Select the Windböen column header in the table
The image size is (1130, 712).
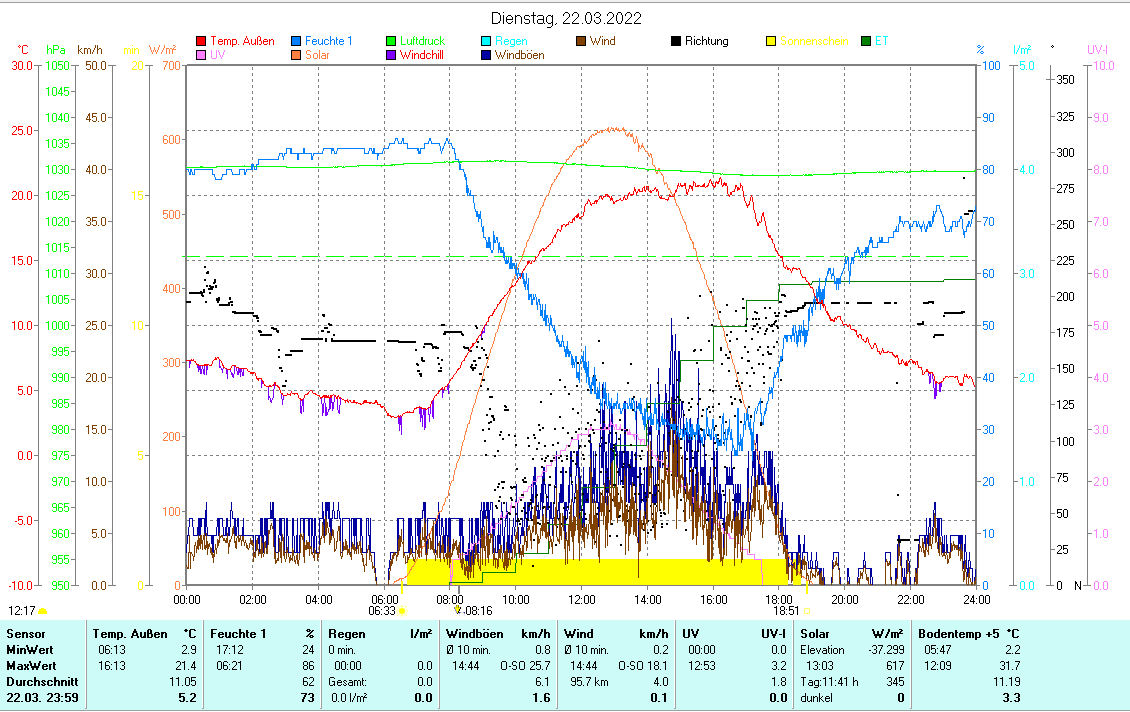[x=473, y=633]
